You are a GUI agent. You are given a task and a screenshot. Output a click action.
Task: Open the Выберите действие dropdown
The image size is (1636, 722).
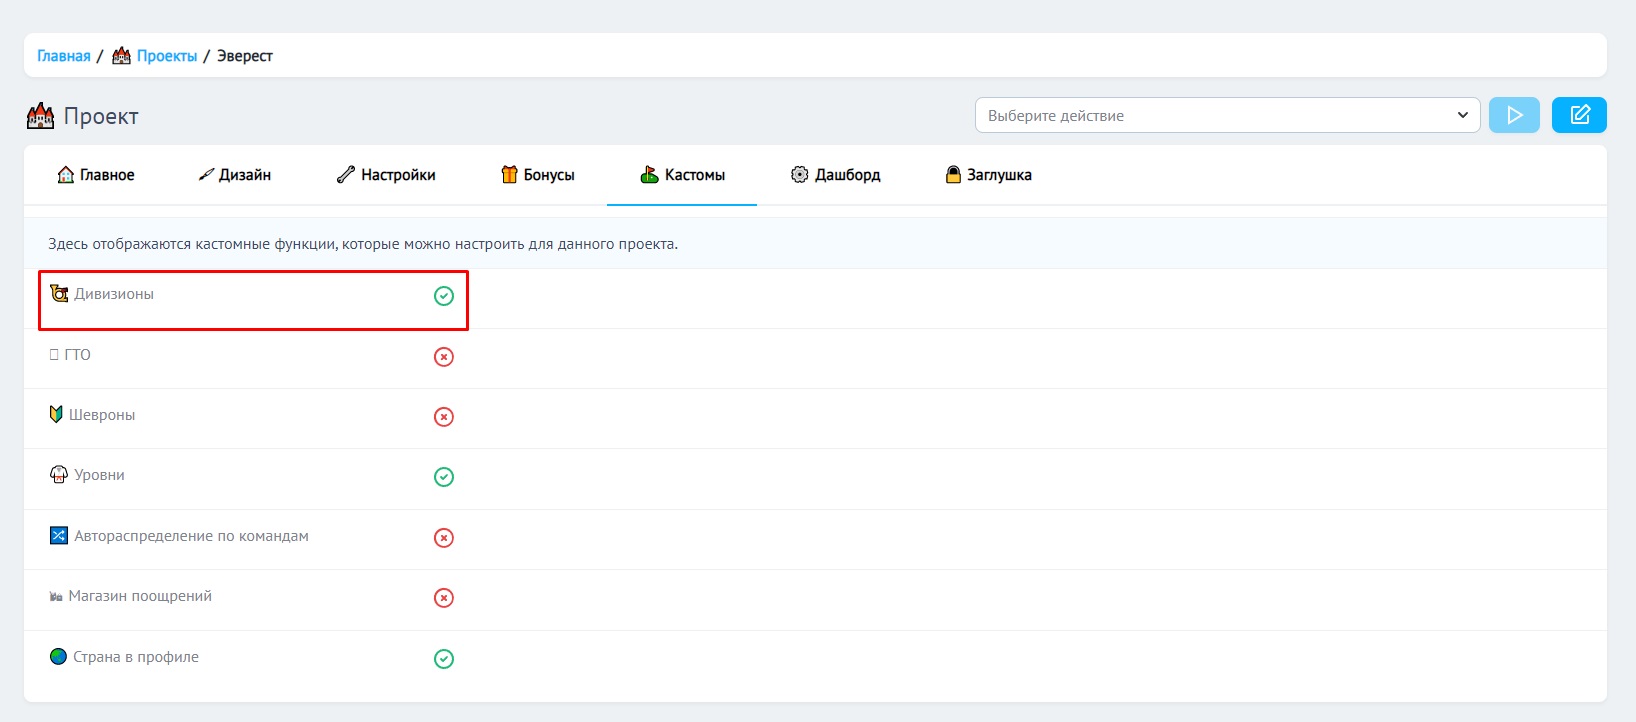(x=1226, y=115)
